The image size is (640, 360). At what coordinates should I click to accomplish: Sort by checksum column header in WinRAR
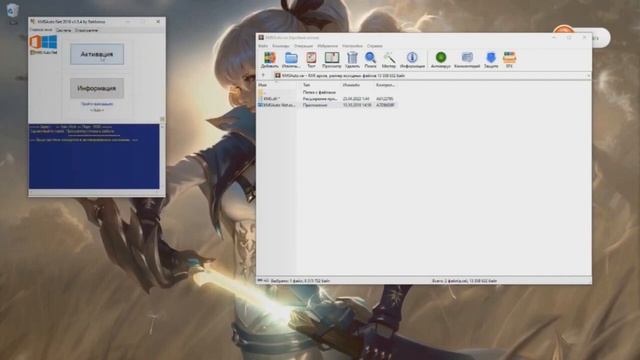point(386,85)
